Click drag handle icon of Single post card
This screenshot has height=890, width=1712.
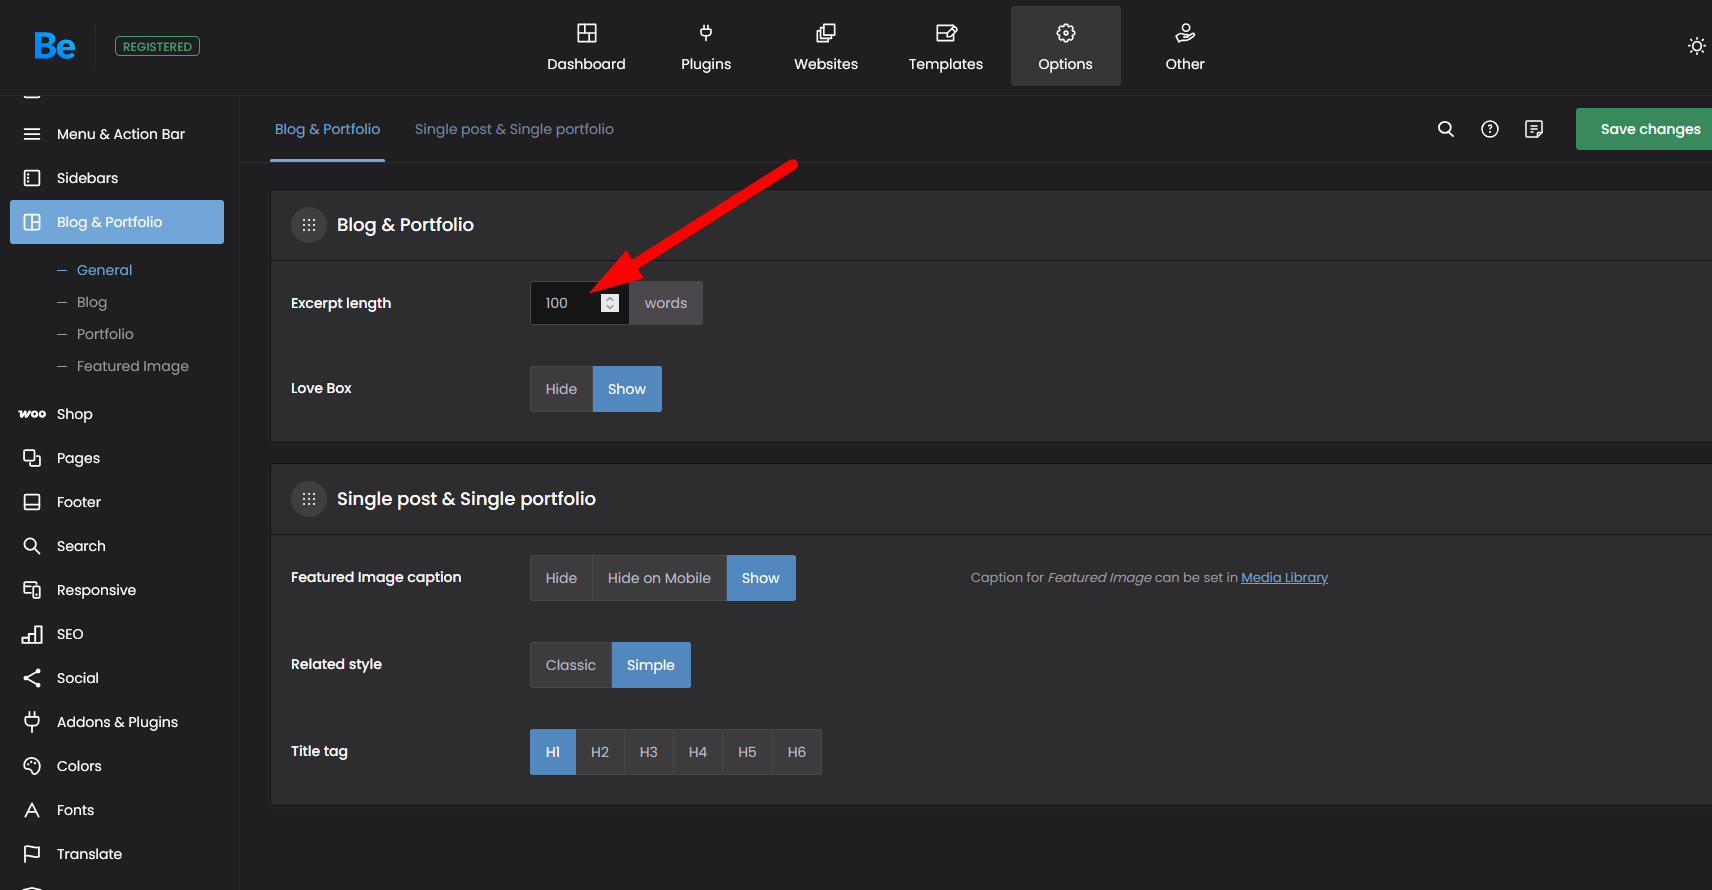pos(309,499)
